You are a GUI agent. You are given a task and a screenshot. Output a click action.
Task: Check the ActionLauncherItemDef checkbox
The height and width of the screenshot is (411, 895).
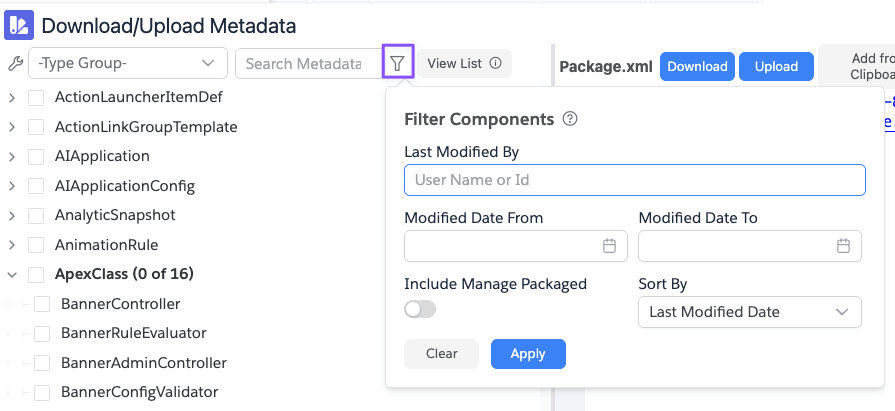pyautogui.click(x=36, y=98)
